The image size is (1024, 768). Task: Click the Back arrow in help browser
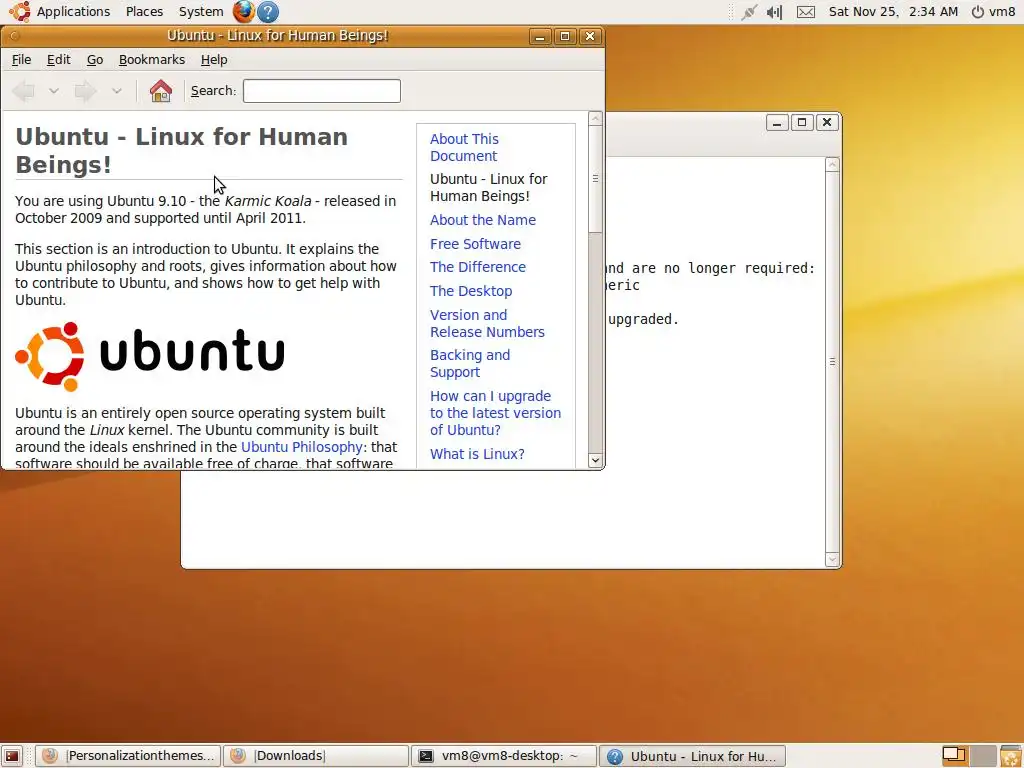tap(24, 91)
